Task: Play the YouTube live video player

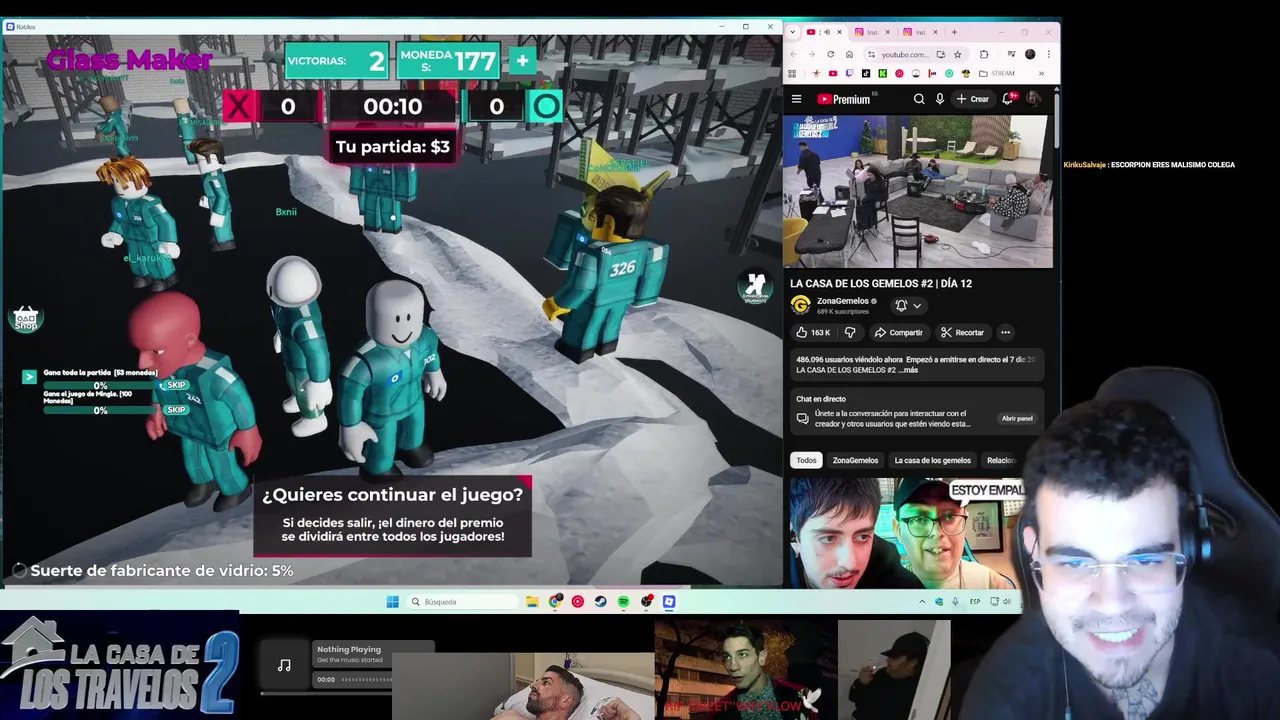Action: [917, 191]
